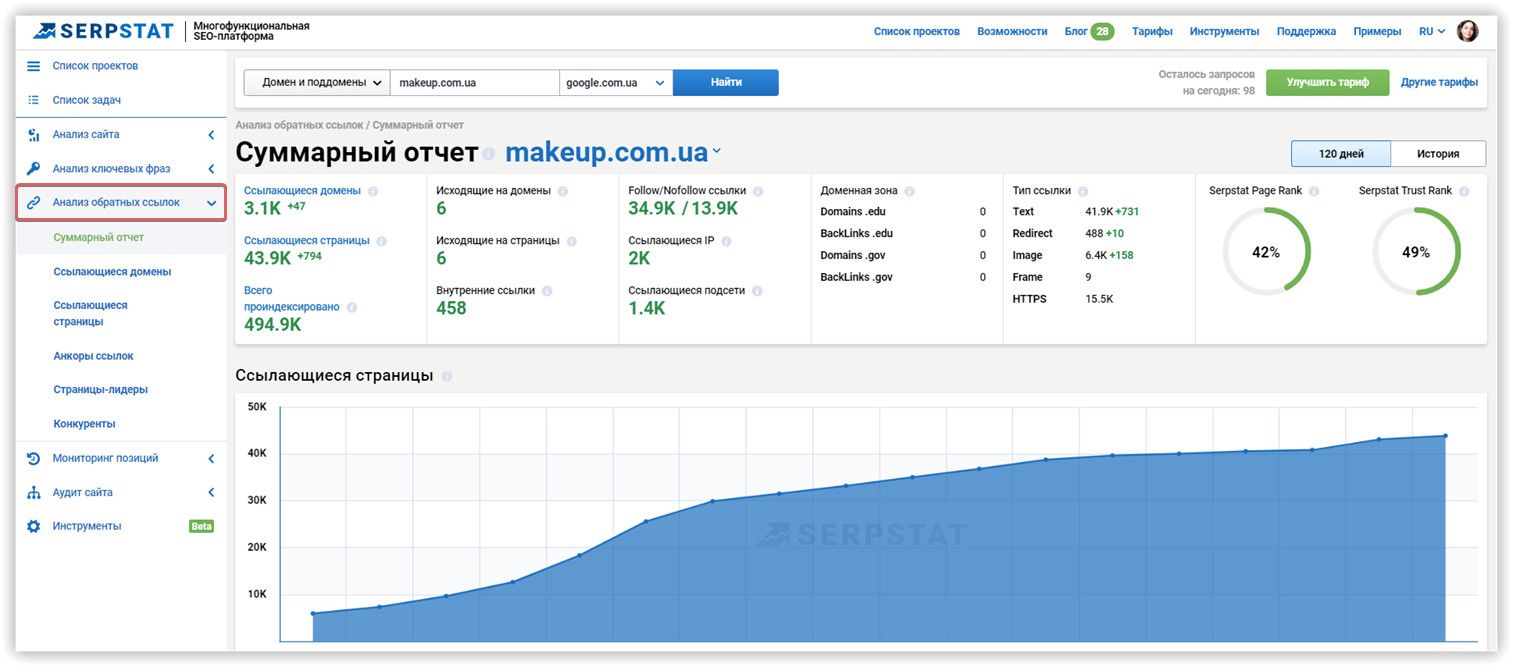Viewport: 1513px width, 667px height.
Task: Select Ссылающиеся страницы in the sidebar
Action: click(91, 313)
